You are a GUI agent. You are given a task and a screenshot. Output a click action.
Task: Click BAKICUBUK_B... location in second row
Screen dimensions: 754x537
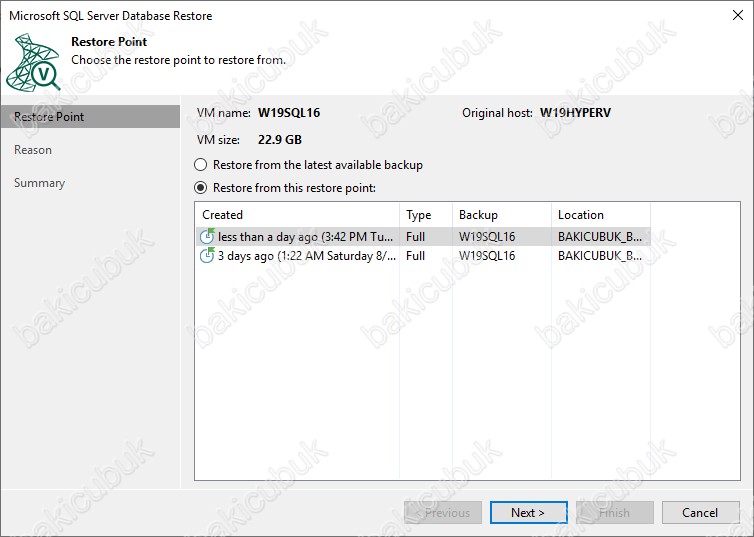point(600,256)
